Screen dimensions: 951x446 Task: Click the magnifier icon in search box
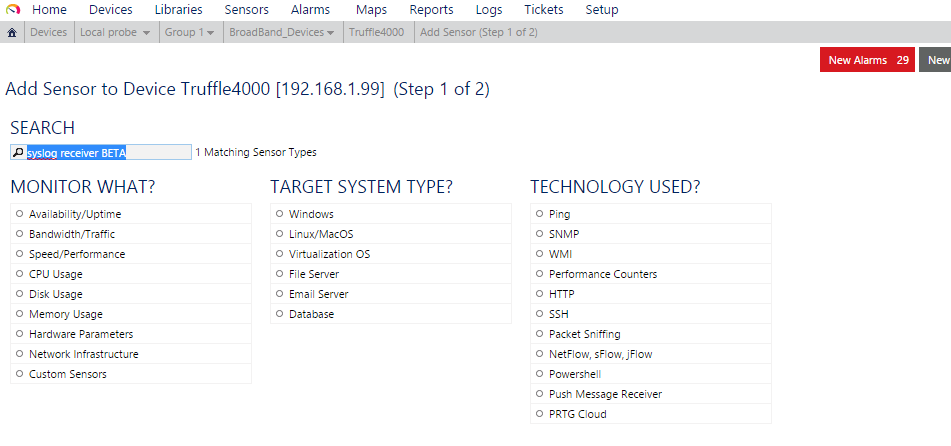pos(18,153)
